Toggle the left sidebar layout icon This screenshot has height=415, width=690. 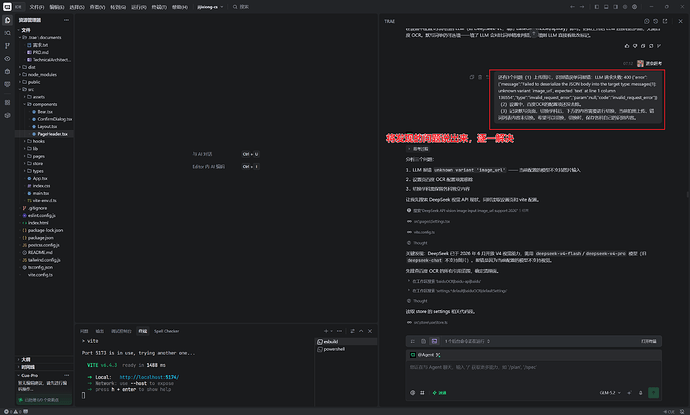pyautogui.click(x=597, y=7)
